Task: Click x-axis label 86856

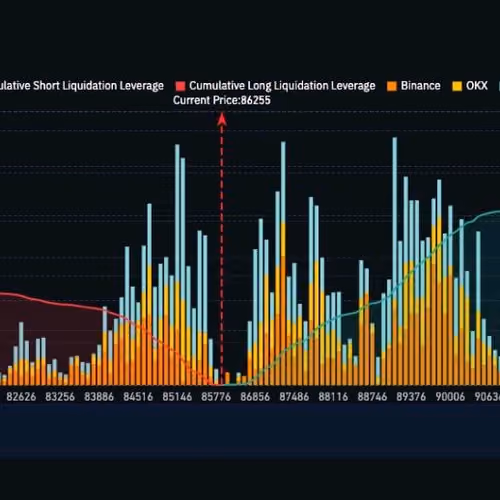Action: click(255, 397)
